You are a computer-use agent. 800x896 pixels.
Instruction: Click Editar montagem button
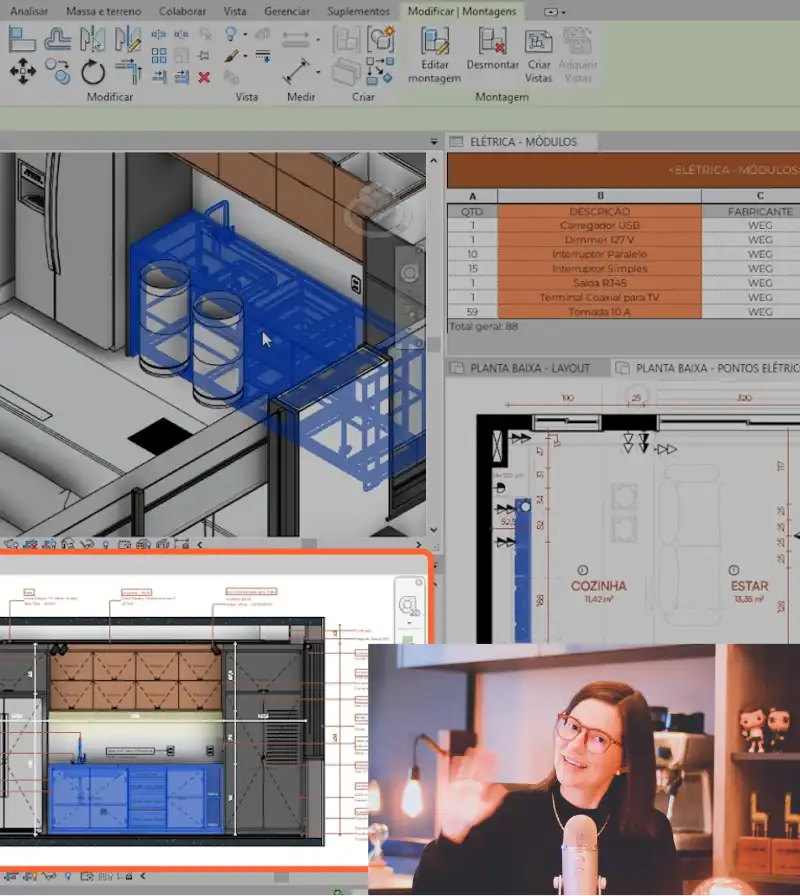click(434, 55)
